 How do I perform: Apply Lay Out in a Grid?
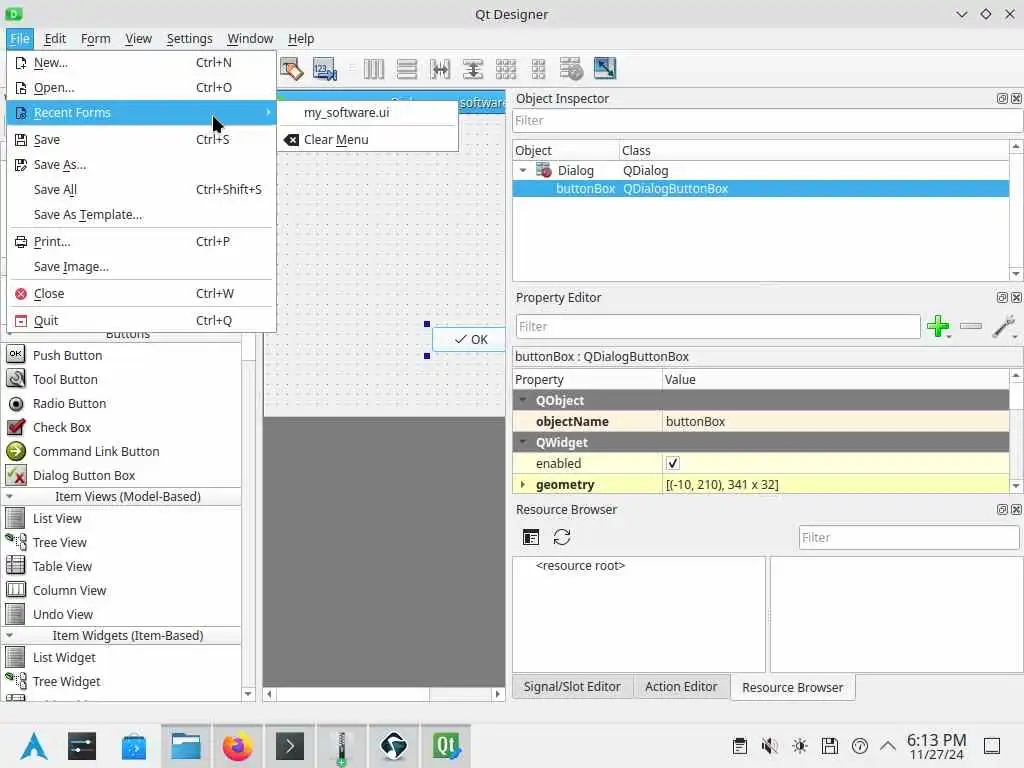(506, 69)
